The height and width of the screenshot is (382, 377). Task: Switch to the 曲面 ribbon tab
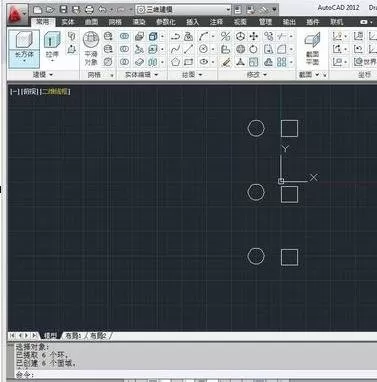tap(91, 22)
